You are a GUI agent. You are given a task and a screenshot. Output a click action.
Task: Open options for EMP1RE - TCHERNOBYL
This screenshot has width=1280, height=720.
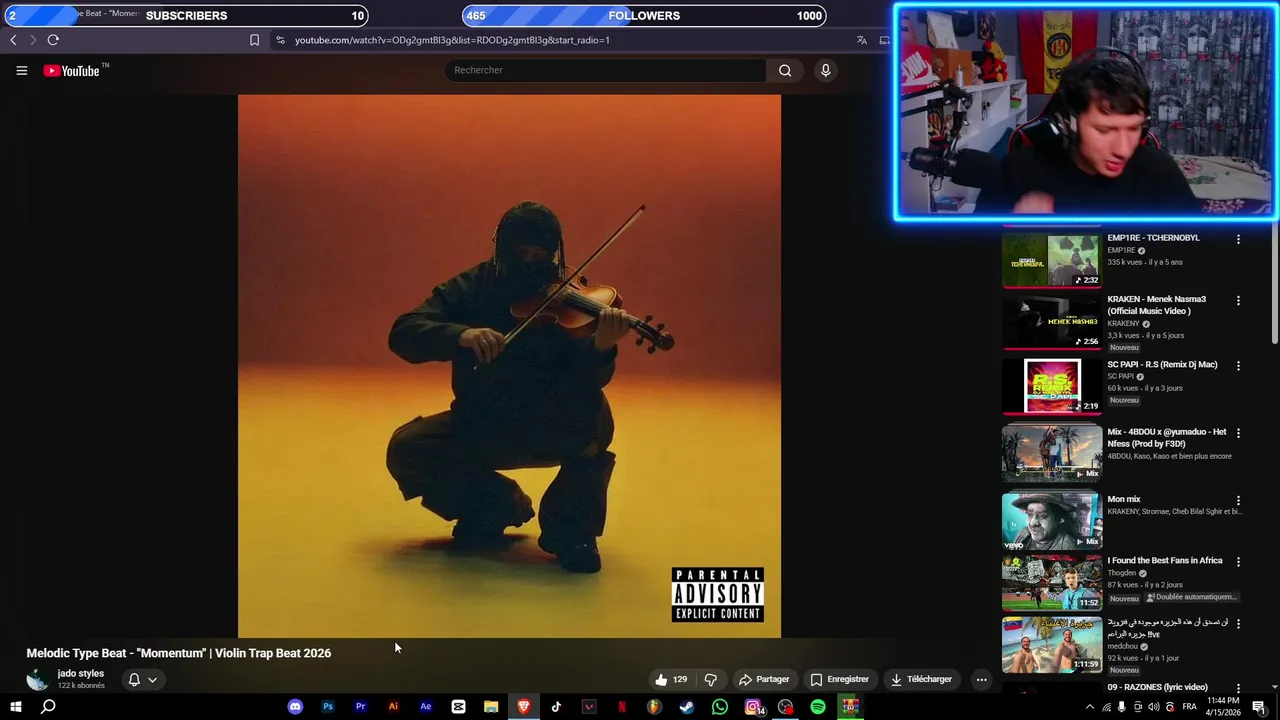[1238, 239]
